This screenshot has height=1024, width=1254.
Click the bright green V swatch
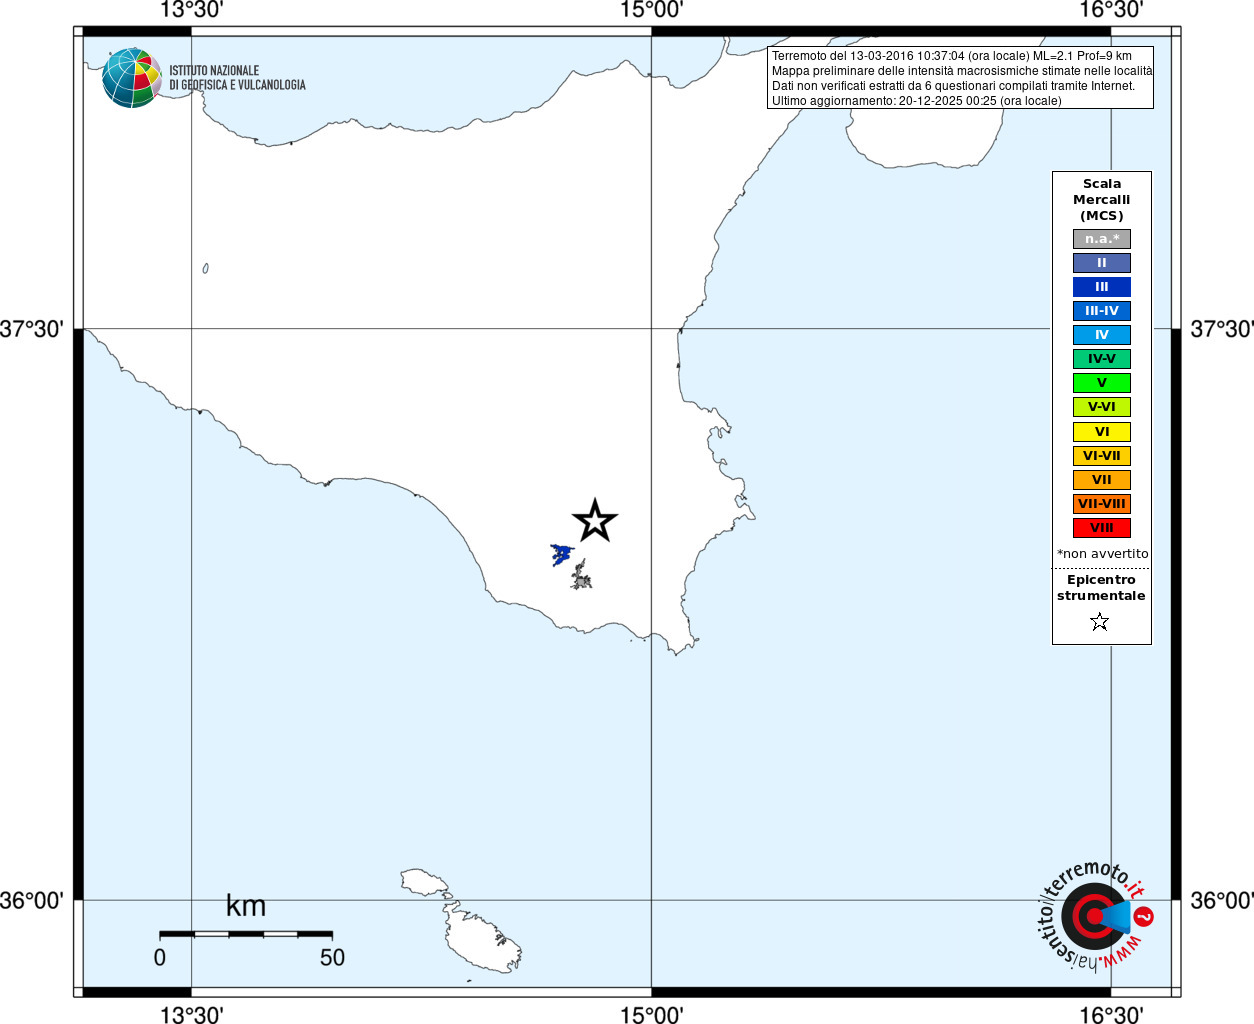pyautogui.click(x=1101, y=383)
